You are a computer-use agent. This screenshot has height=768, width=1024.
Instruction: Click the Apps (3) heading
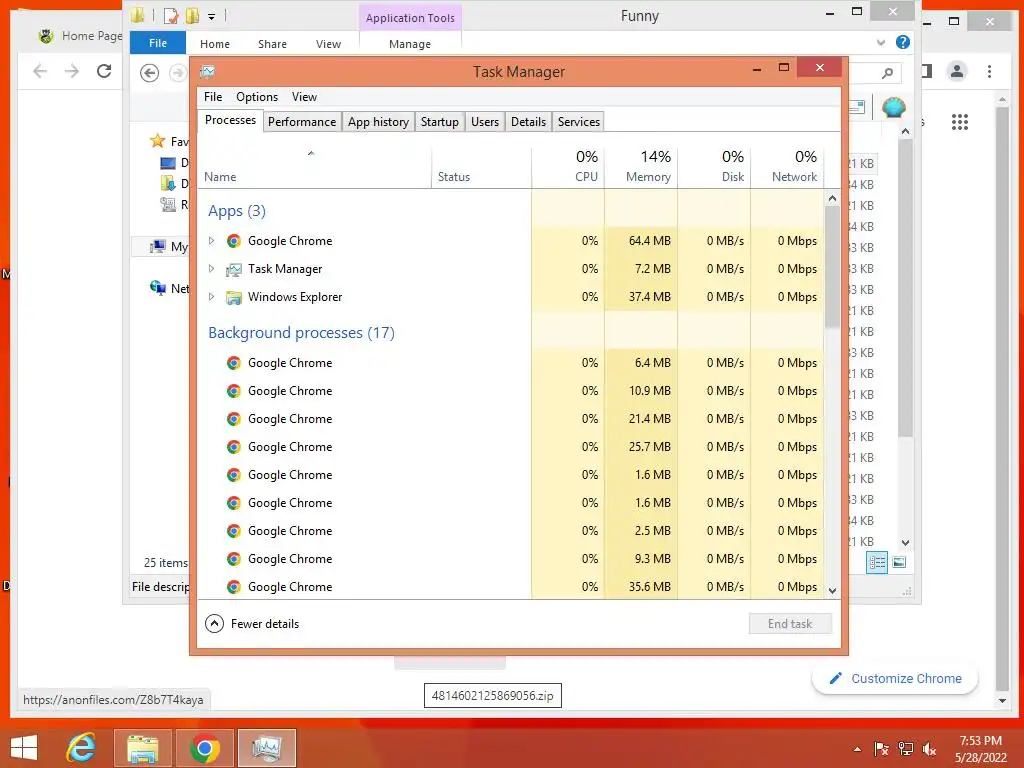click(x=236, y=211)
